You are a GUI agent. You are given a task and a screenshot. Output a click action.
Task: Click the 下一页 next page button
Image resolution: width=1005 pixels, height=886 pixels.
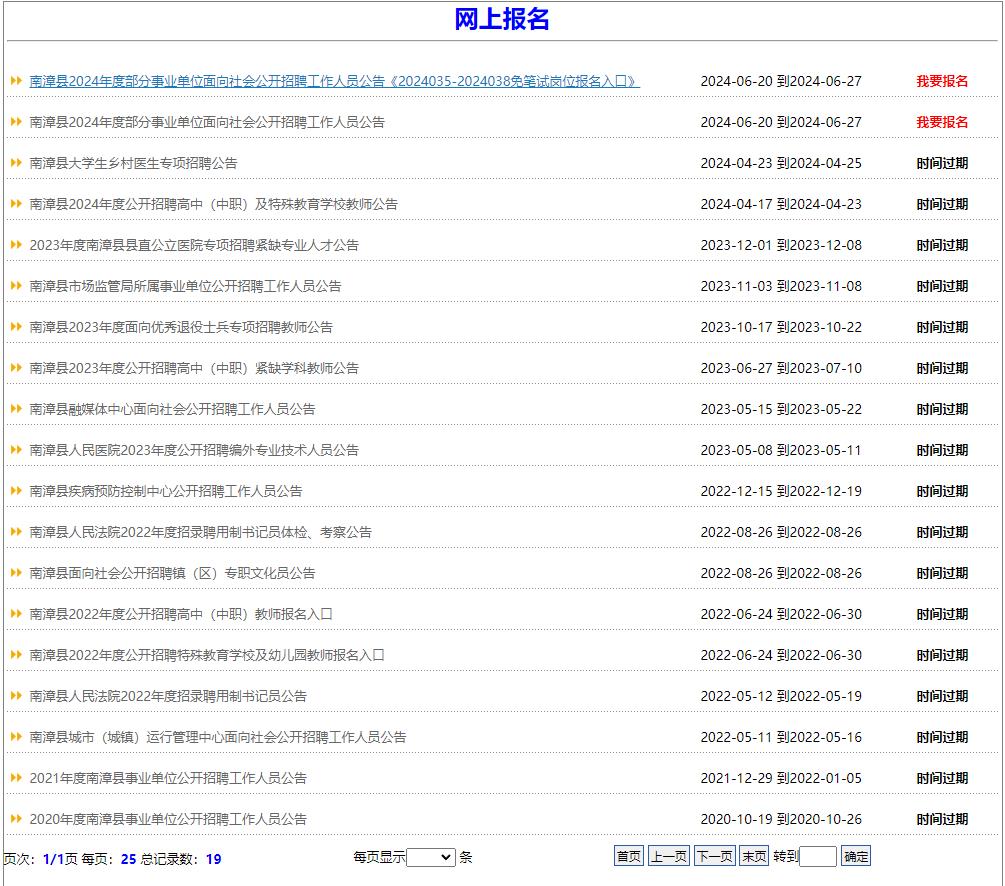pyautogui.click(x=714, y=857)
